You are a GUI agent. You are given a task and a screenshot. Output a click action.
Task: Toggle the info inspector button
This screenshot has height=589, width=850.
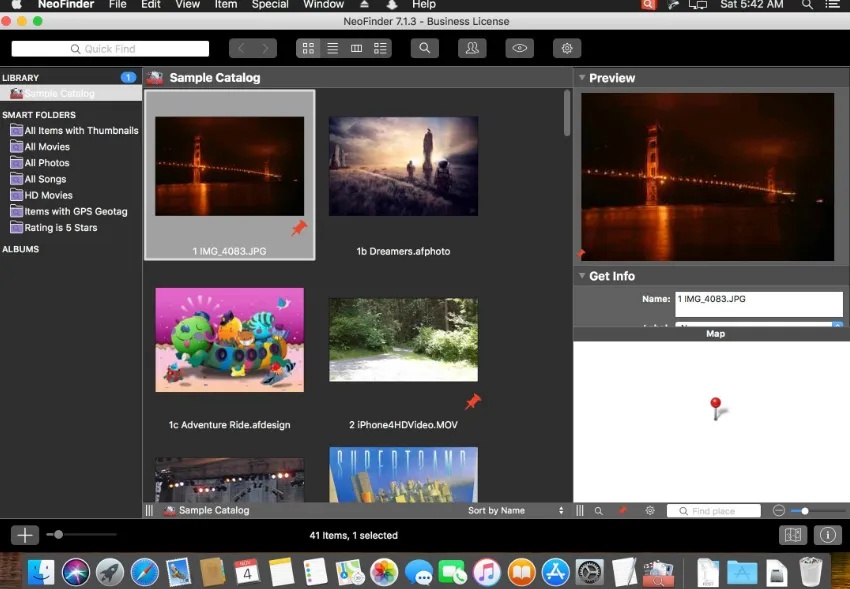[827, 535]
